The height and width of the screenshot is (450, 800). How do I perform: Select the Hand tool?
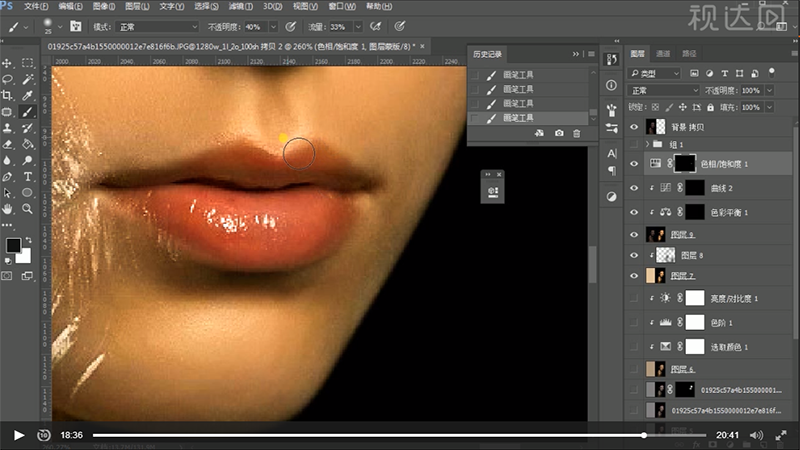[8, 209]
